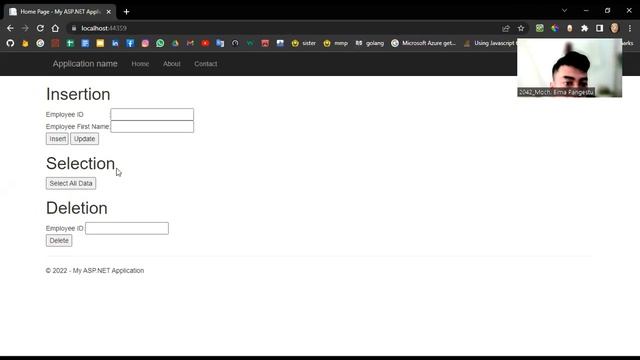Click the Application name brand link
Screen dimensions: 640x360
click(x=85, y=64)
